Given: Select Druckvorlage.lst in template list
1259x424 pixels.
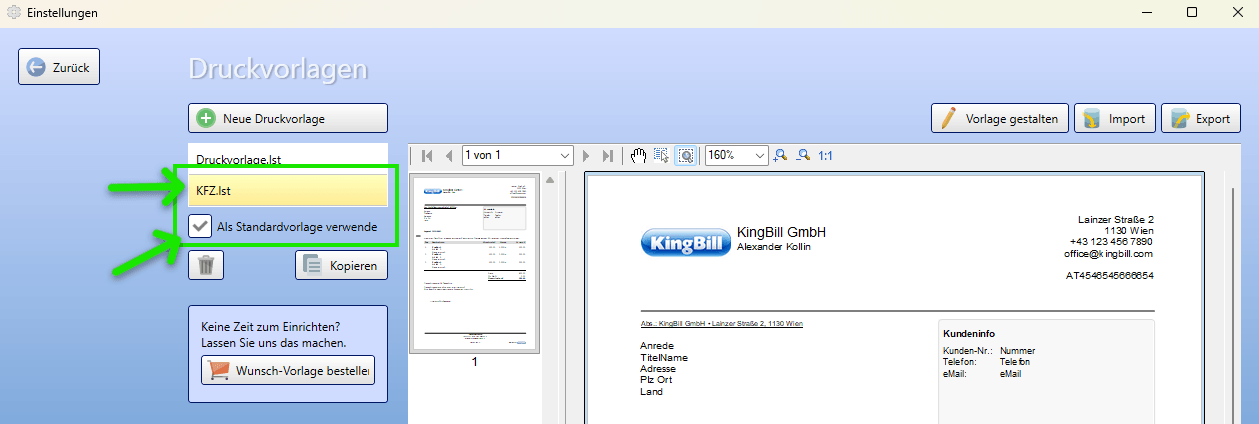Looking at the screenshot, I should [x=288, y=159].
